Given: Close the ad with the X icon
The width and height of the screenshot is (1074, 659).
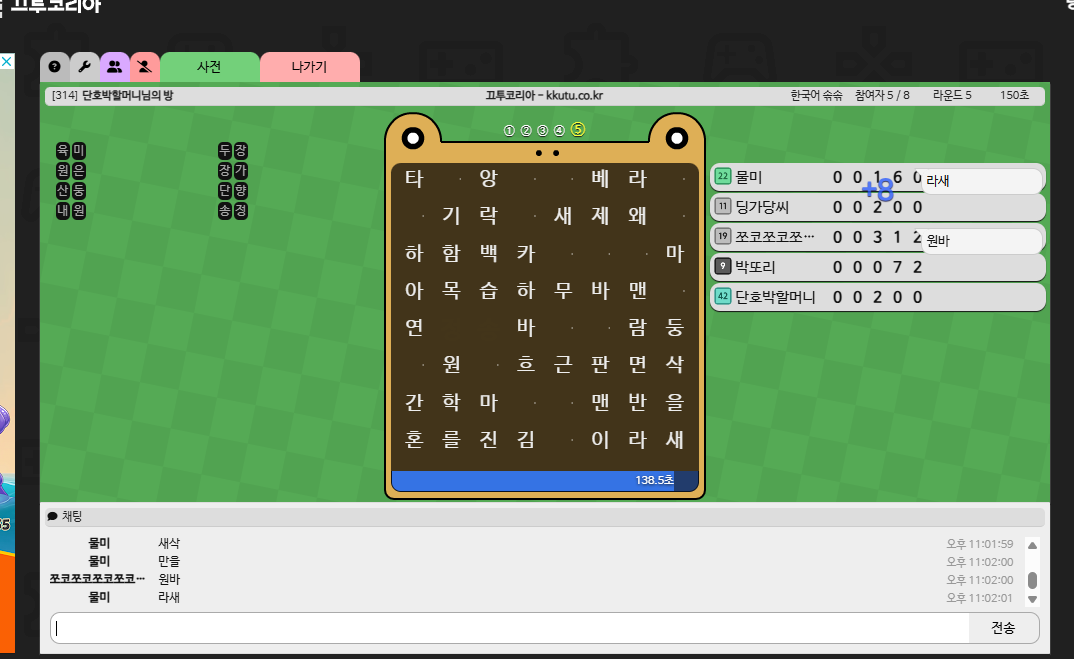Looking at the screenshot, I should (6, 61).
